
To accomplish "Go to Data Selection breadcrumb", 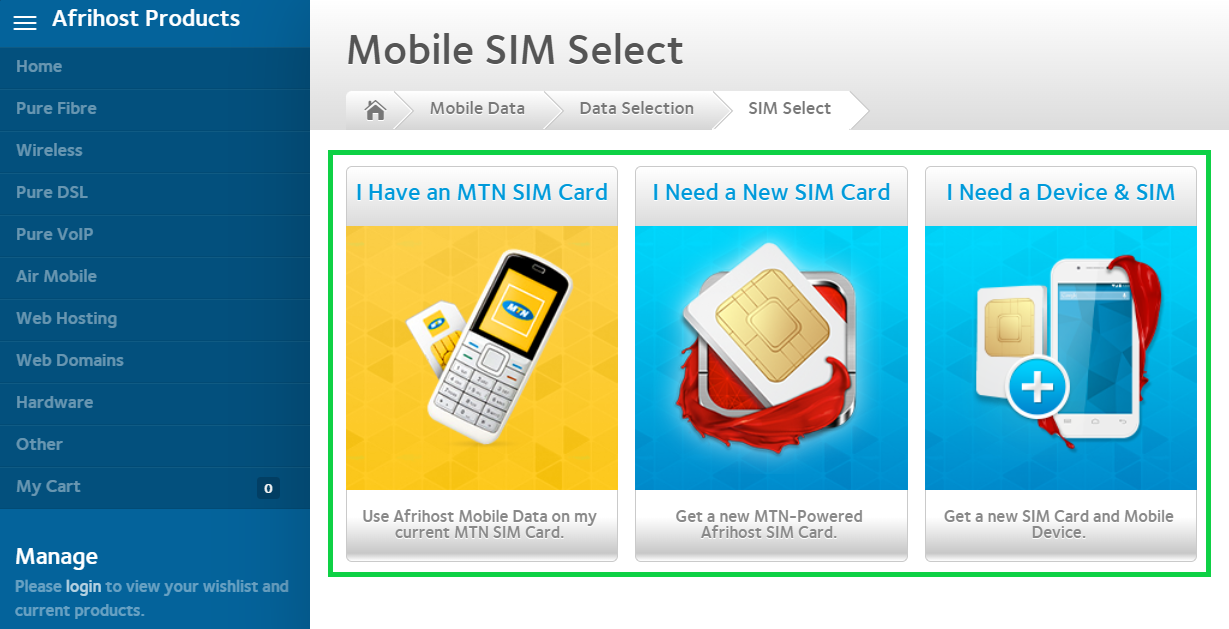I will 636,109.
